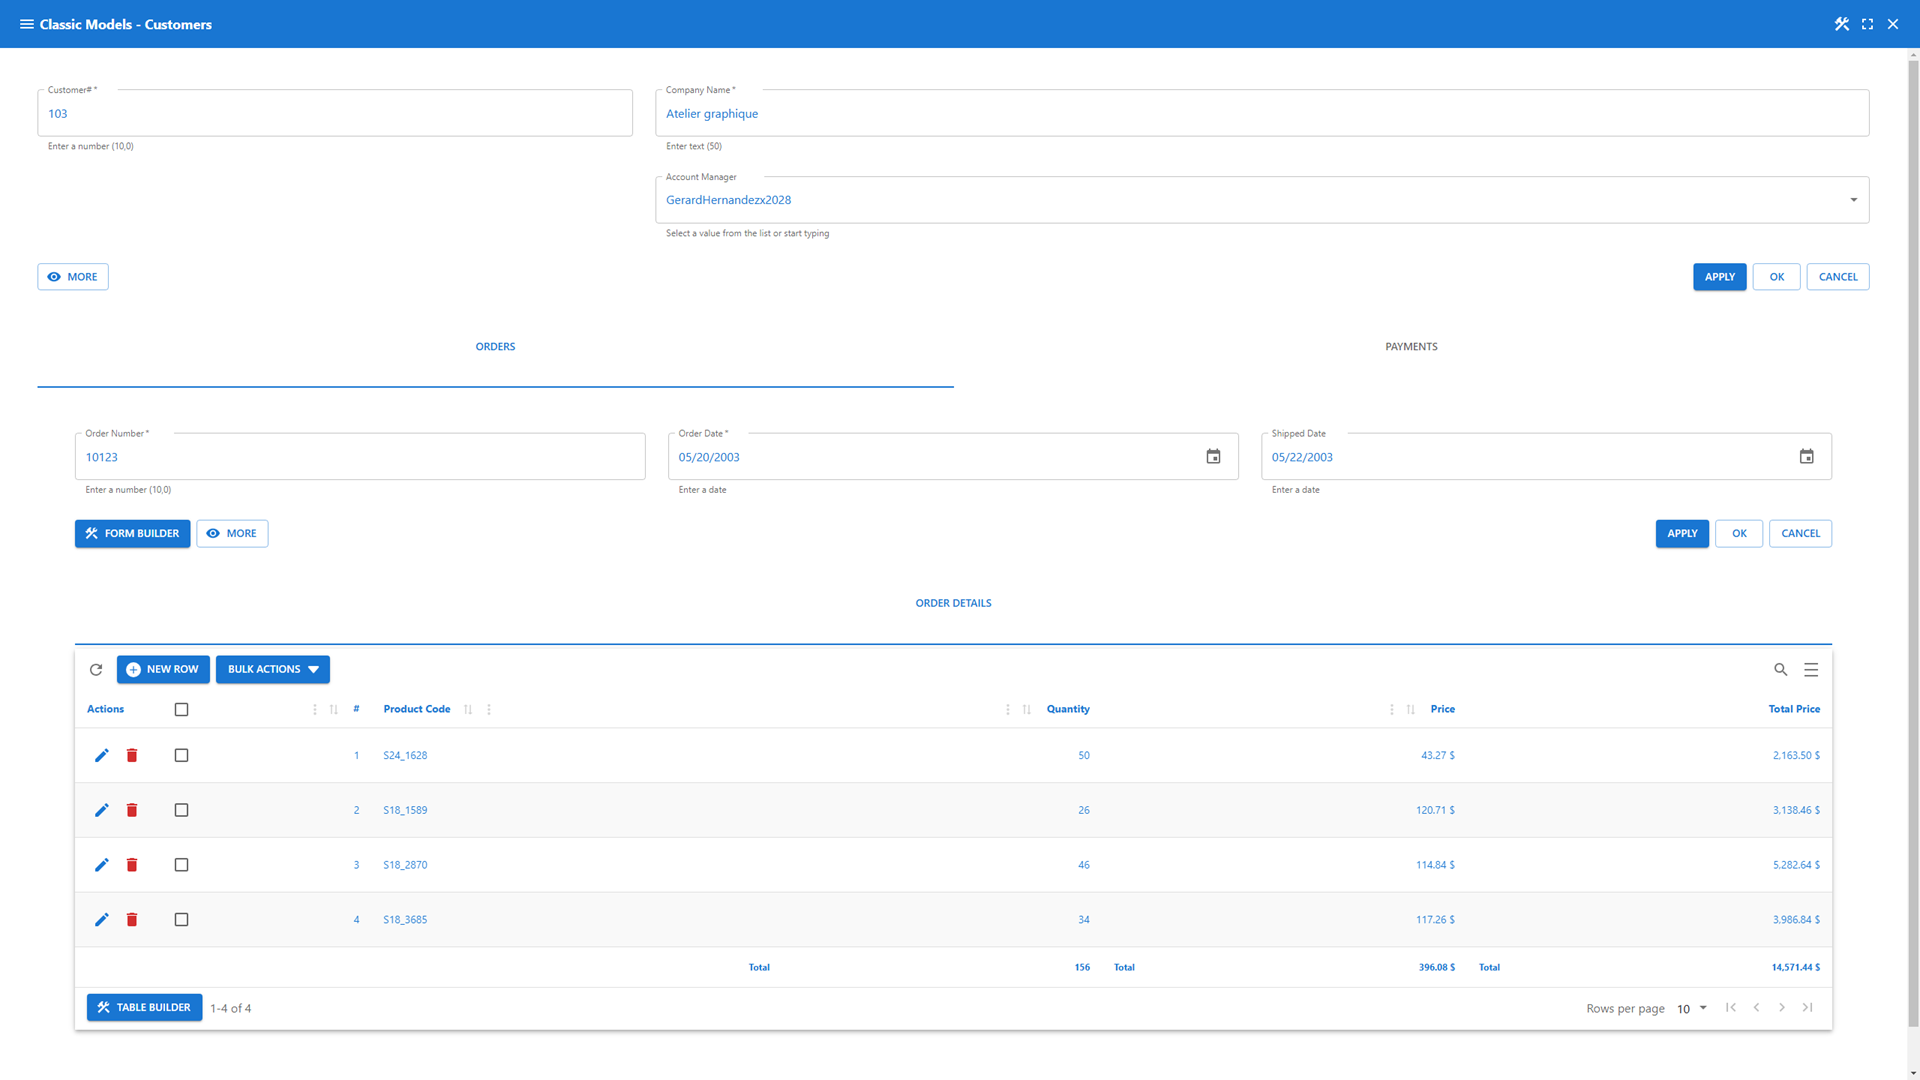Edit row with product S24_1628
The height and width of the screenshot is (1080, 1920).
coord(101,755)
